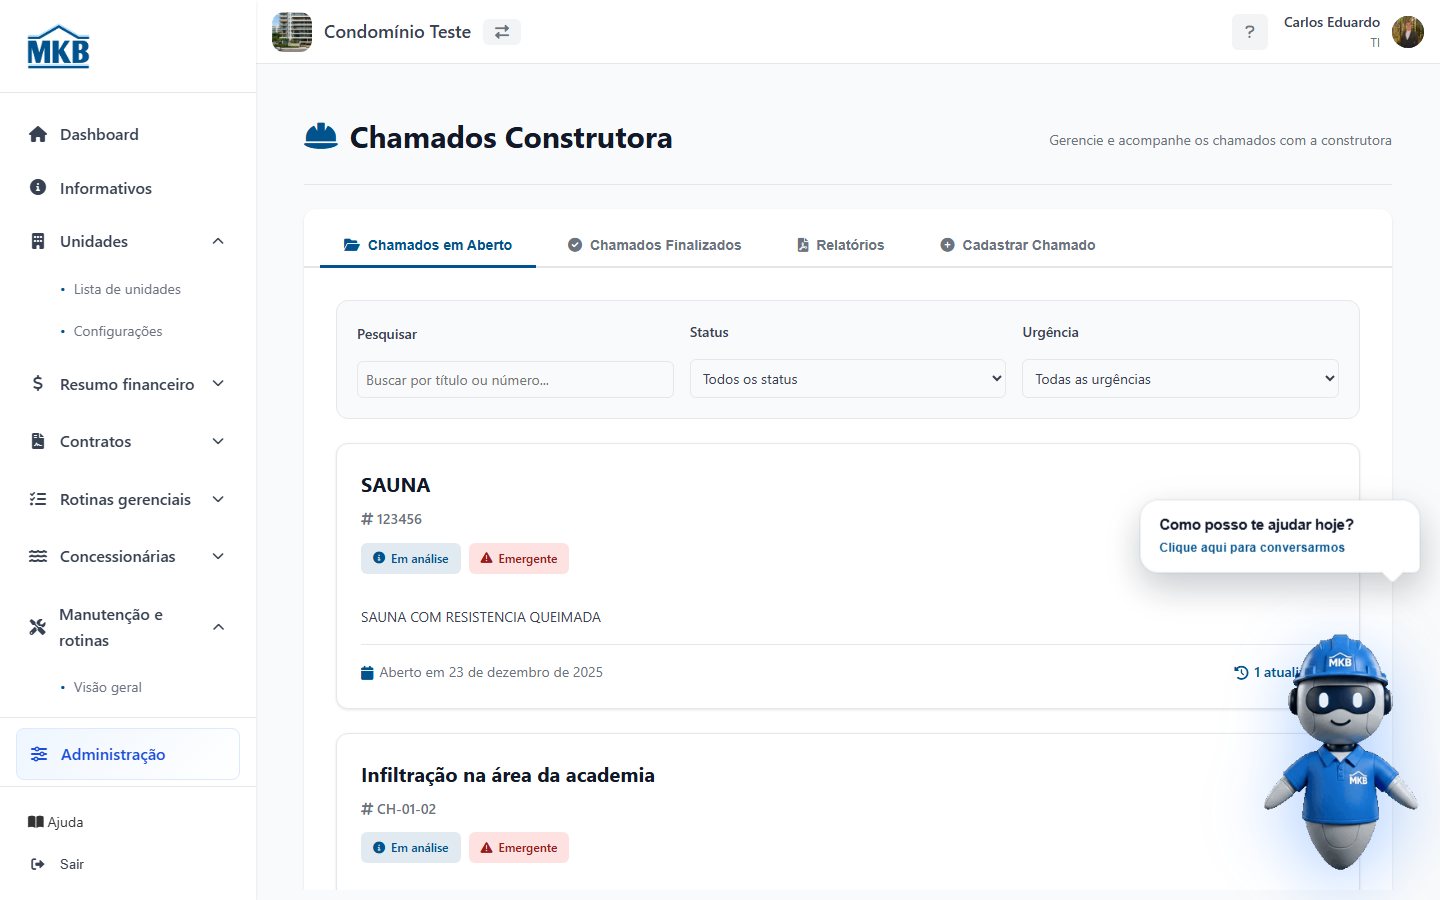
Task: Expand the Contratos menu chevron
Action: (218, 441)
